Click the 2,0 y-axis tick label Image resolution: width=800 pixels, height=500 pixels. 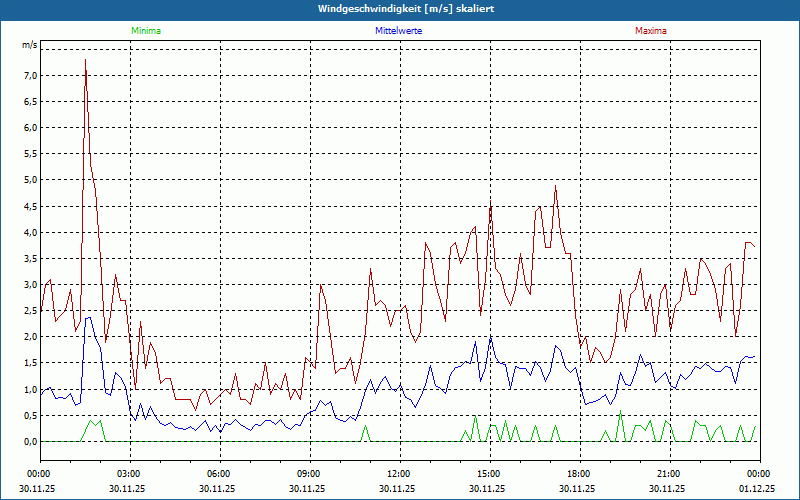(x=30, y=337)
